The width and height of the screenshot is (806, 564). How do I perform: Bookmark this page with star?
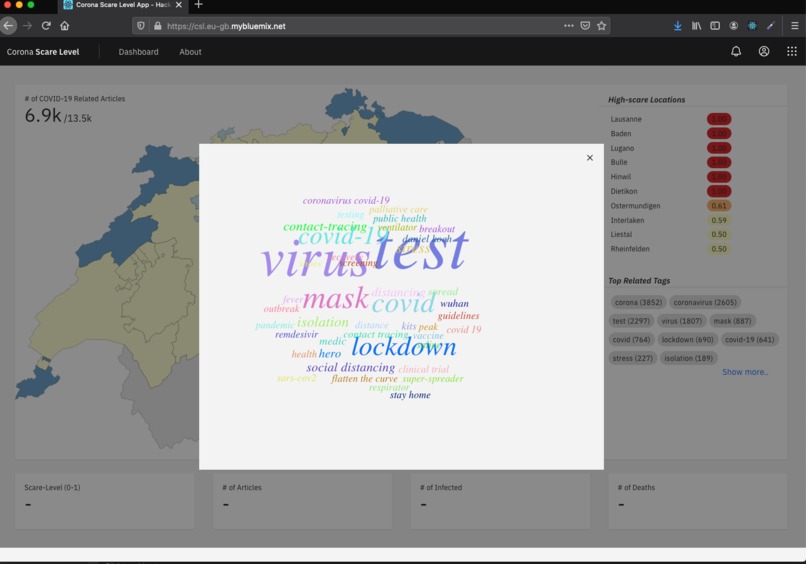(x=601, y=26)
